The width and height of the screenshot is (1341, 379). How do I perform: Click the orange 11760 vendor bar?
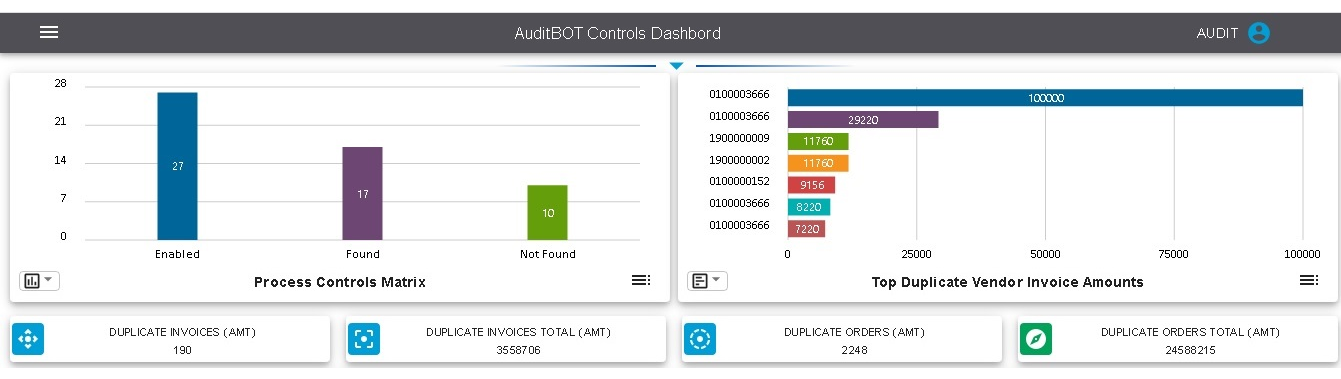point(818,163)
